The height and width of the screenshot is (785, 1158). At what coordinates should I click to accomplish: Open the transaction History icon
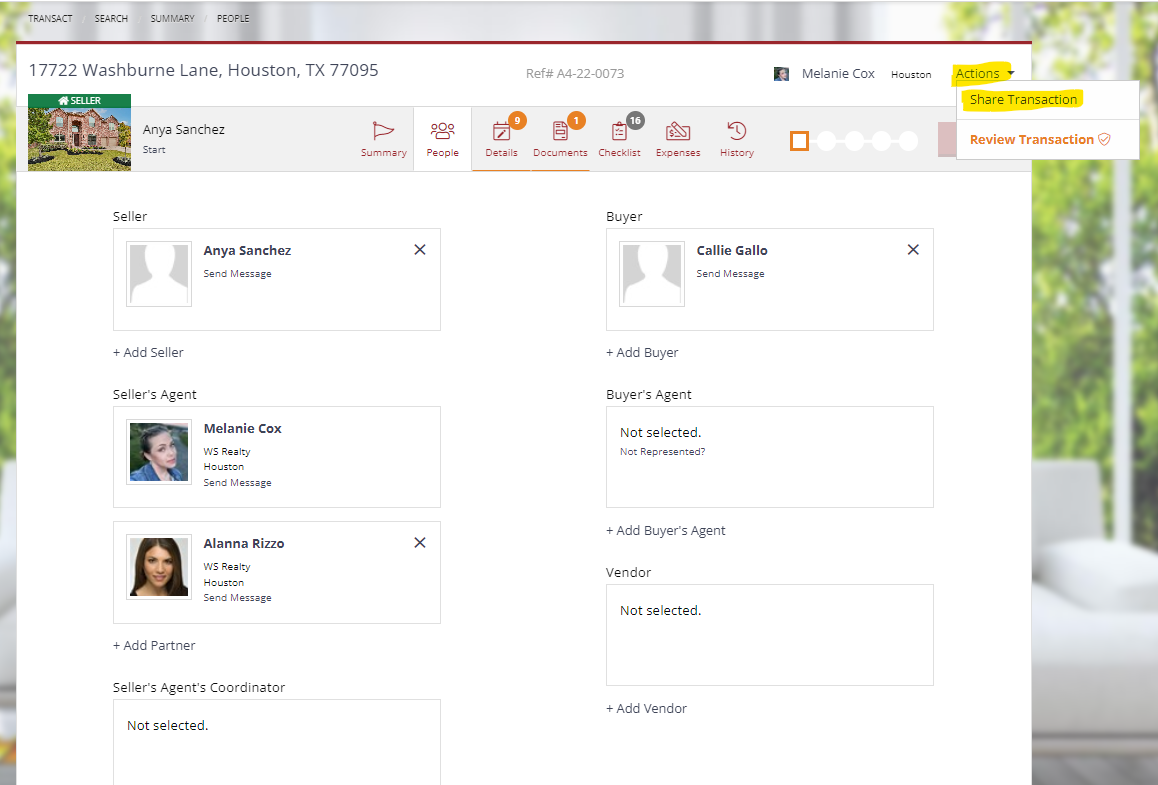pyautogui.click(x=737, y=131)
